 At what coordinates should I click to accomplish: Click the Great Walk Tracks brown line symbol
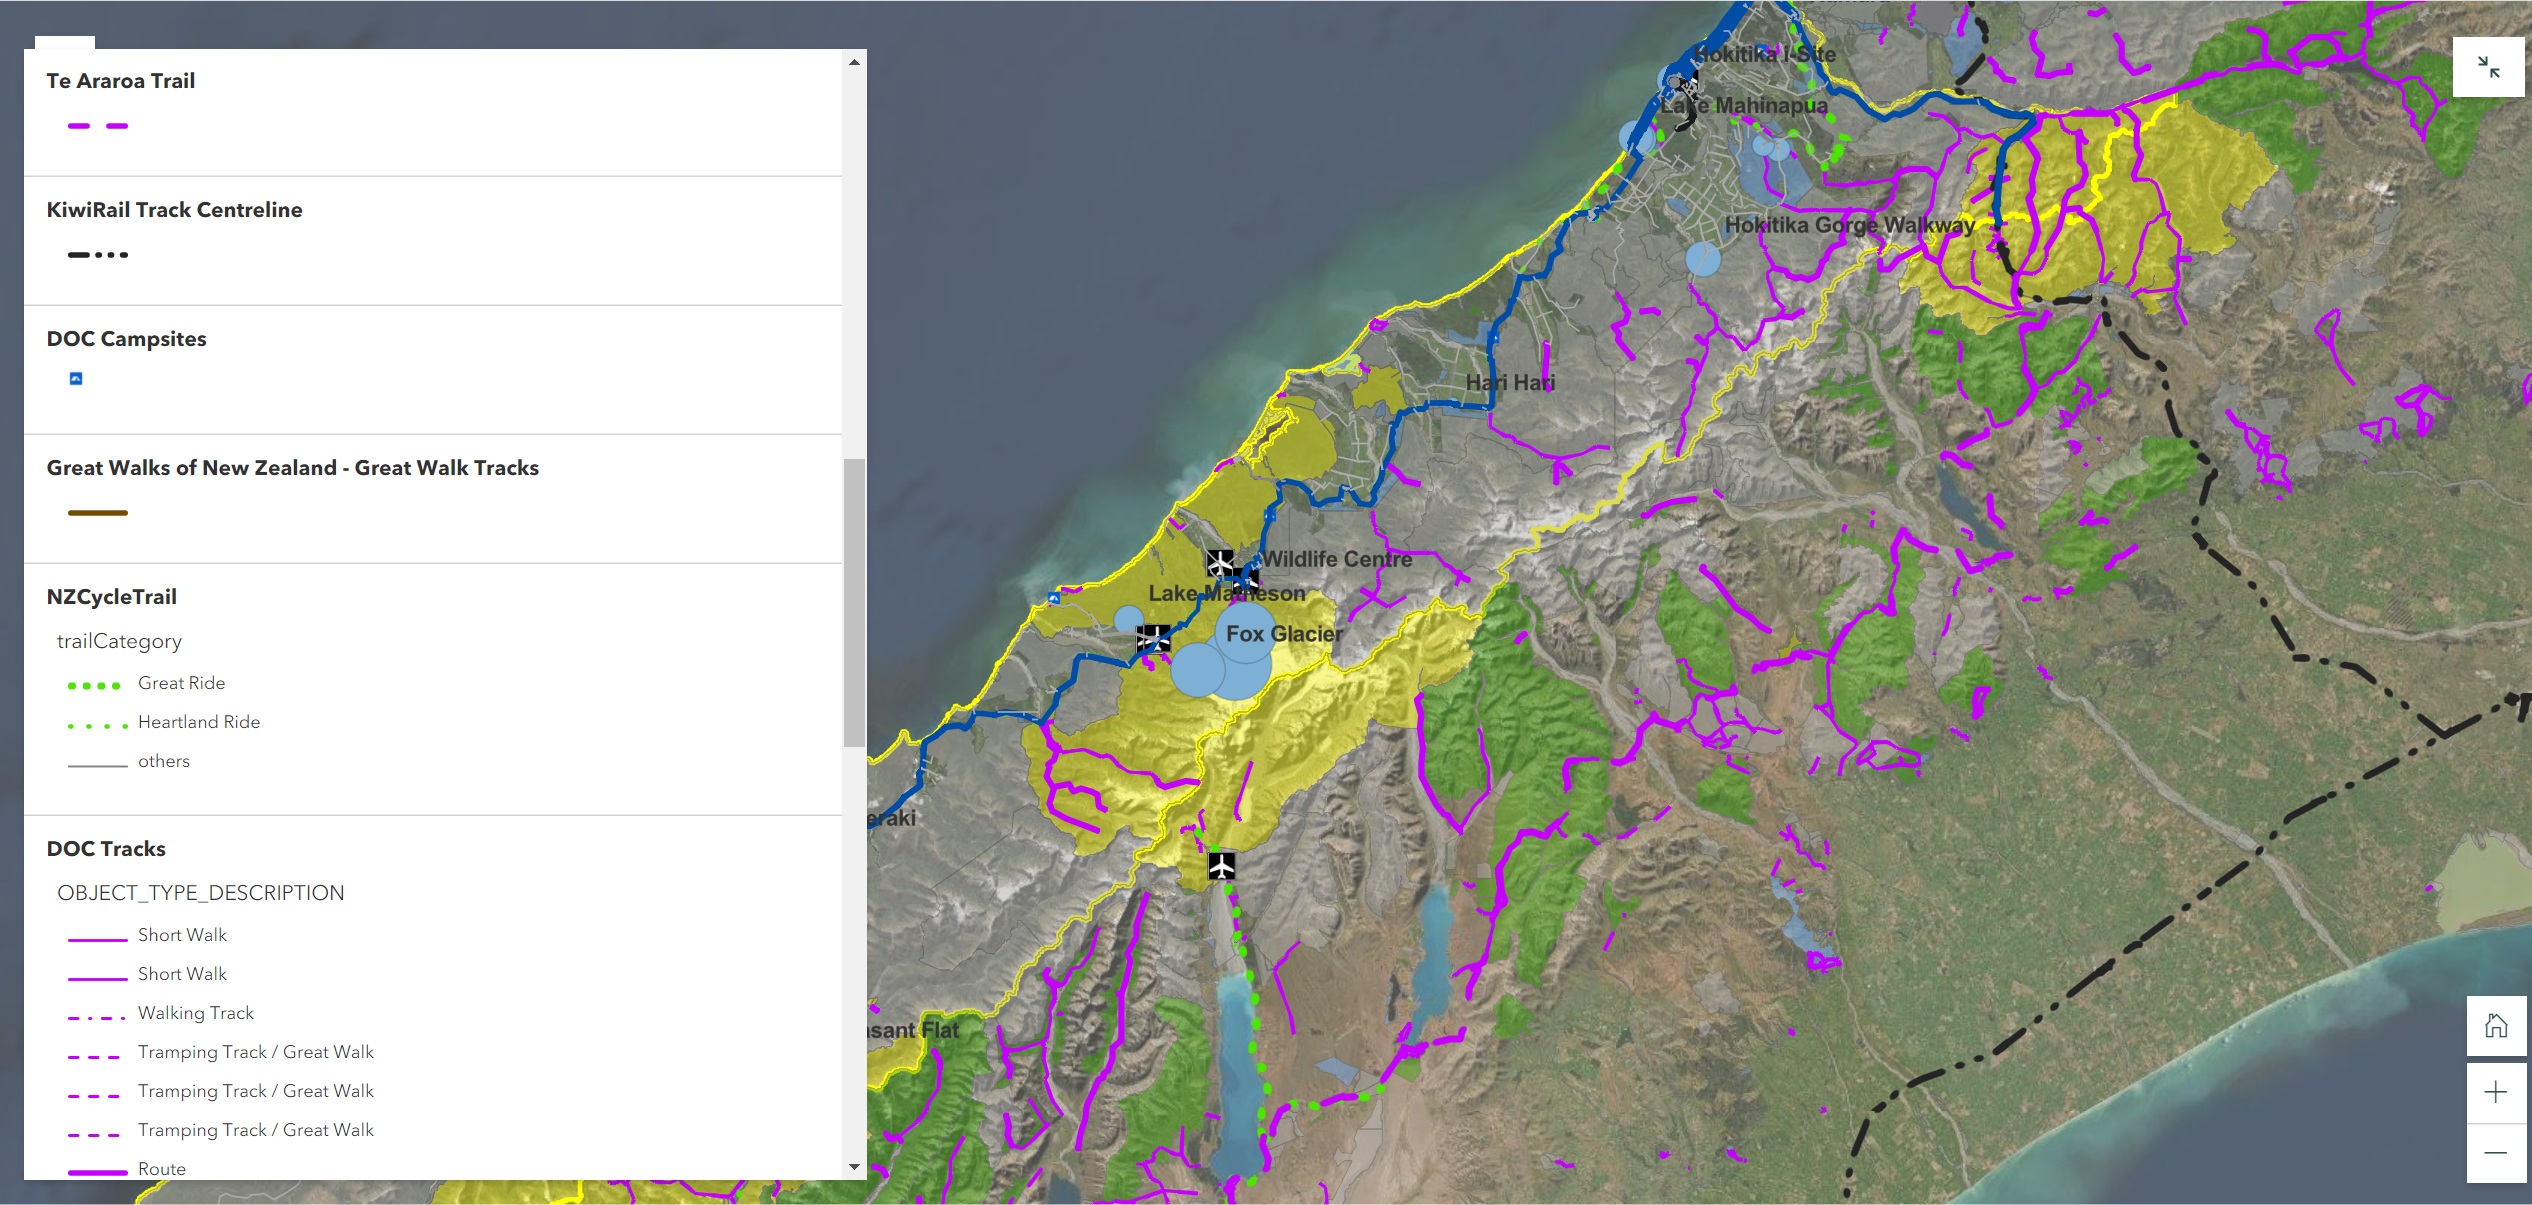(x=98, y=513)
